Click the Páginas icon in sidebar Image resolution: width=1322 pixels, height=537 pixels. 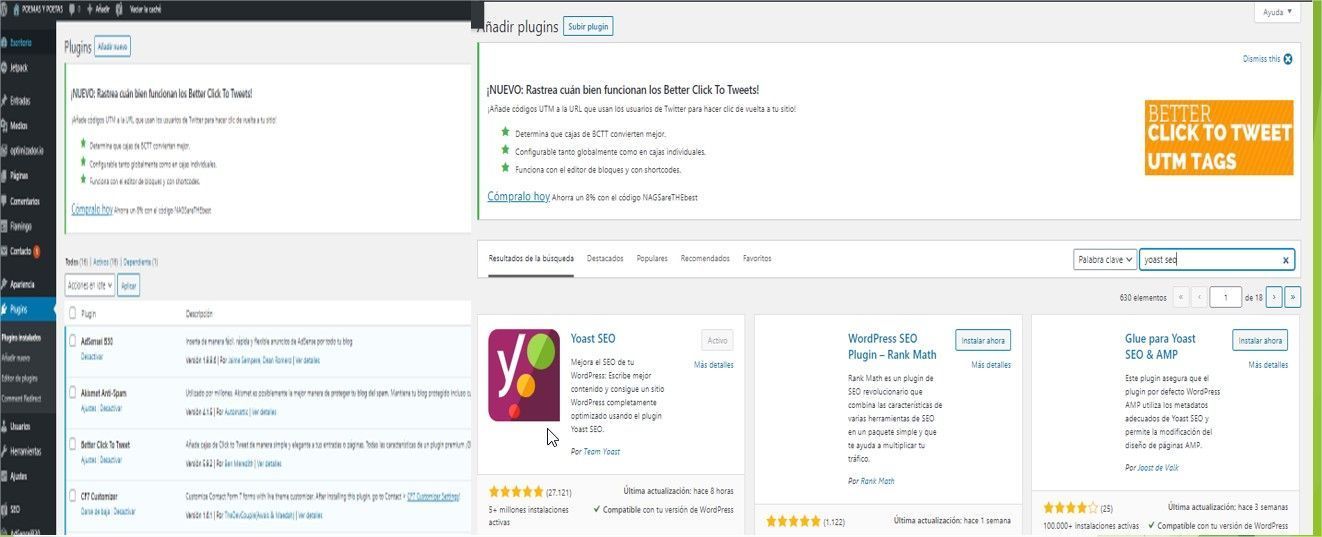point(5,176)
